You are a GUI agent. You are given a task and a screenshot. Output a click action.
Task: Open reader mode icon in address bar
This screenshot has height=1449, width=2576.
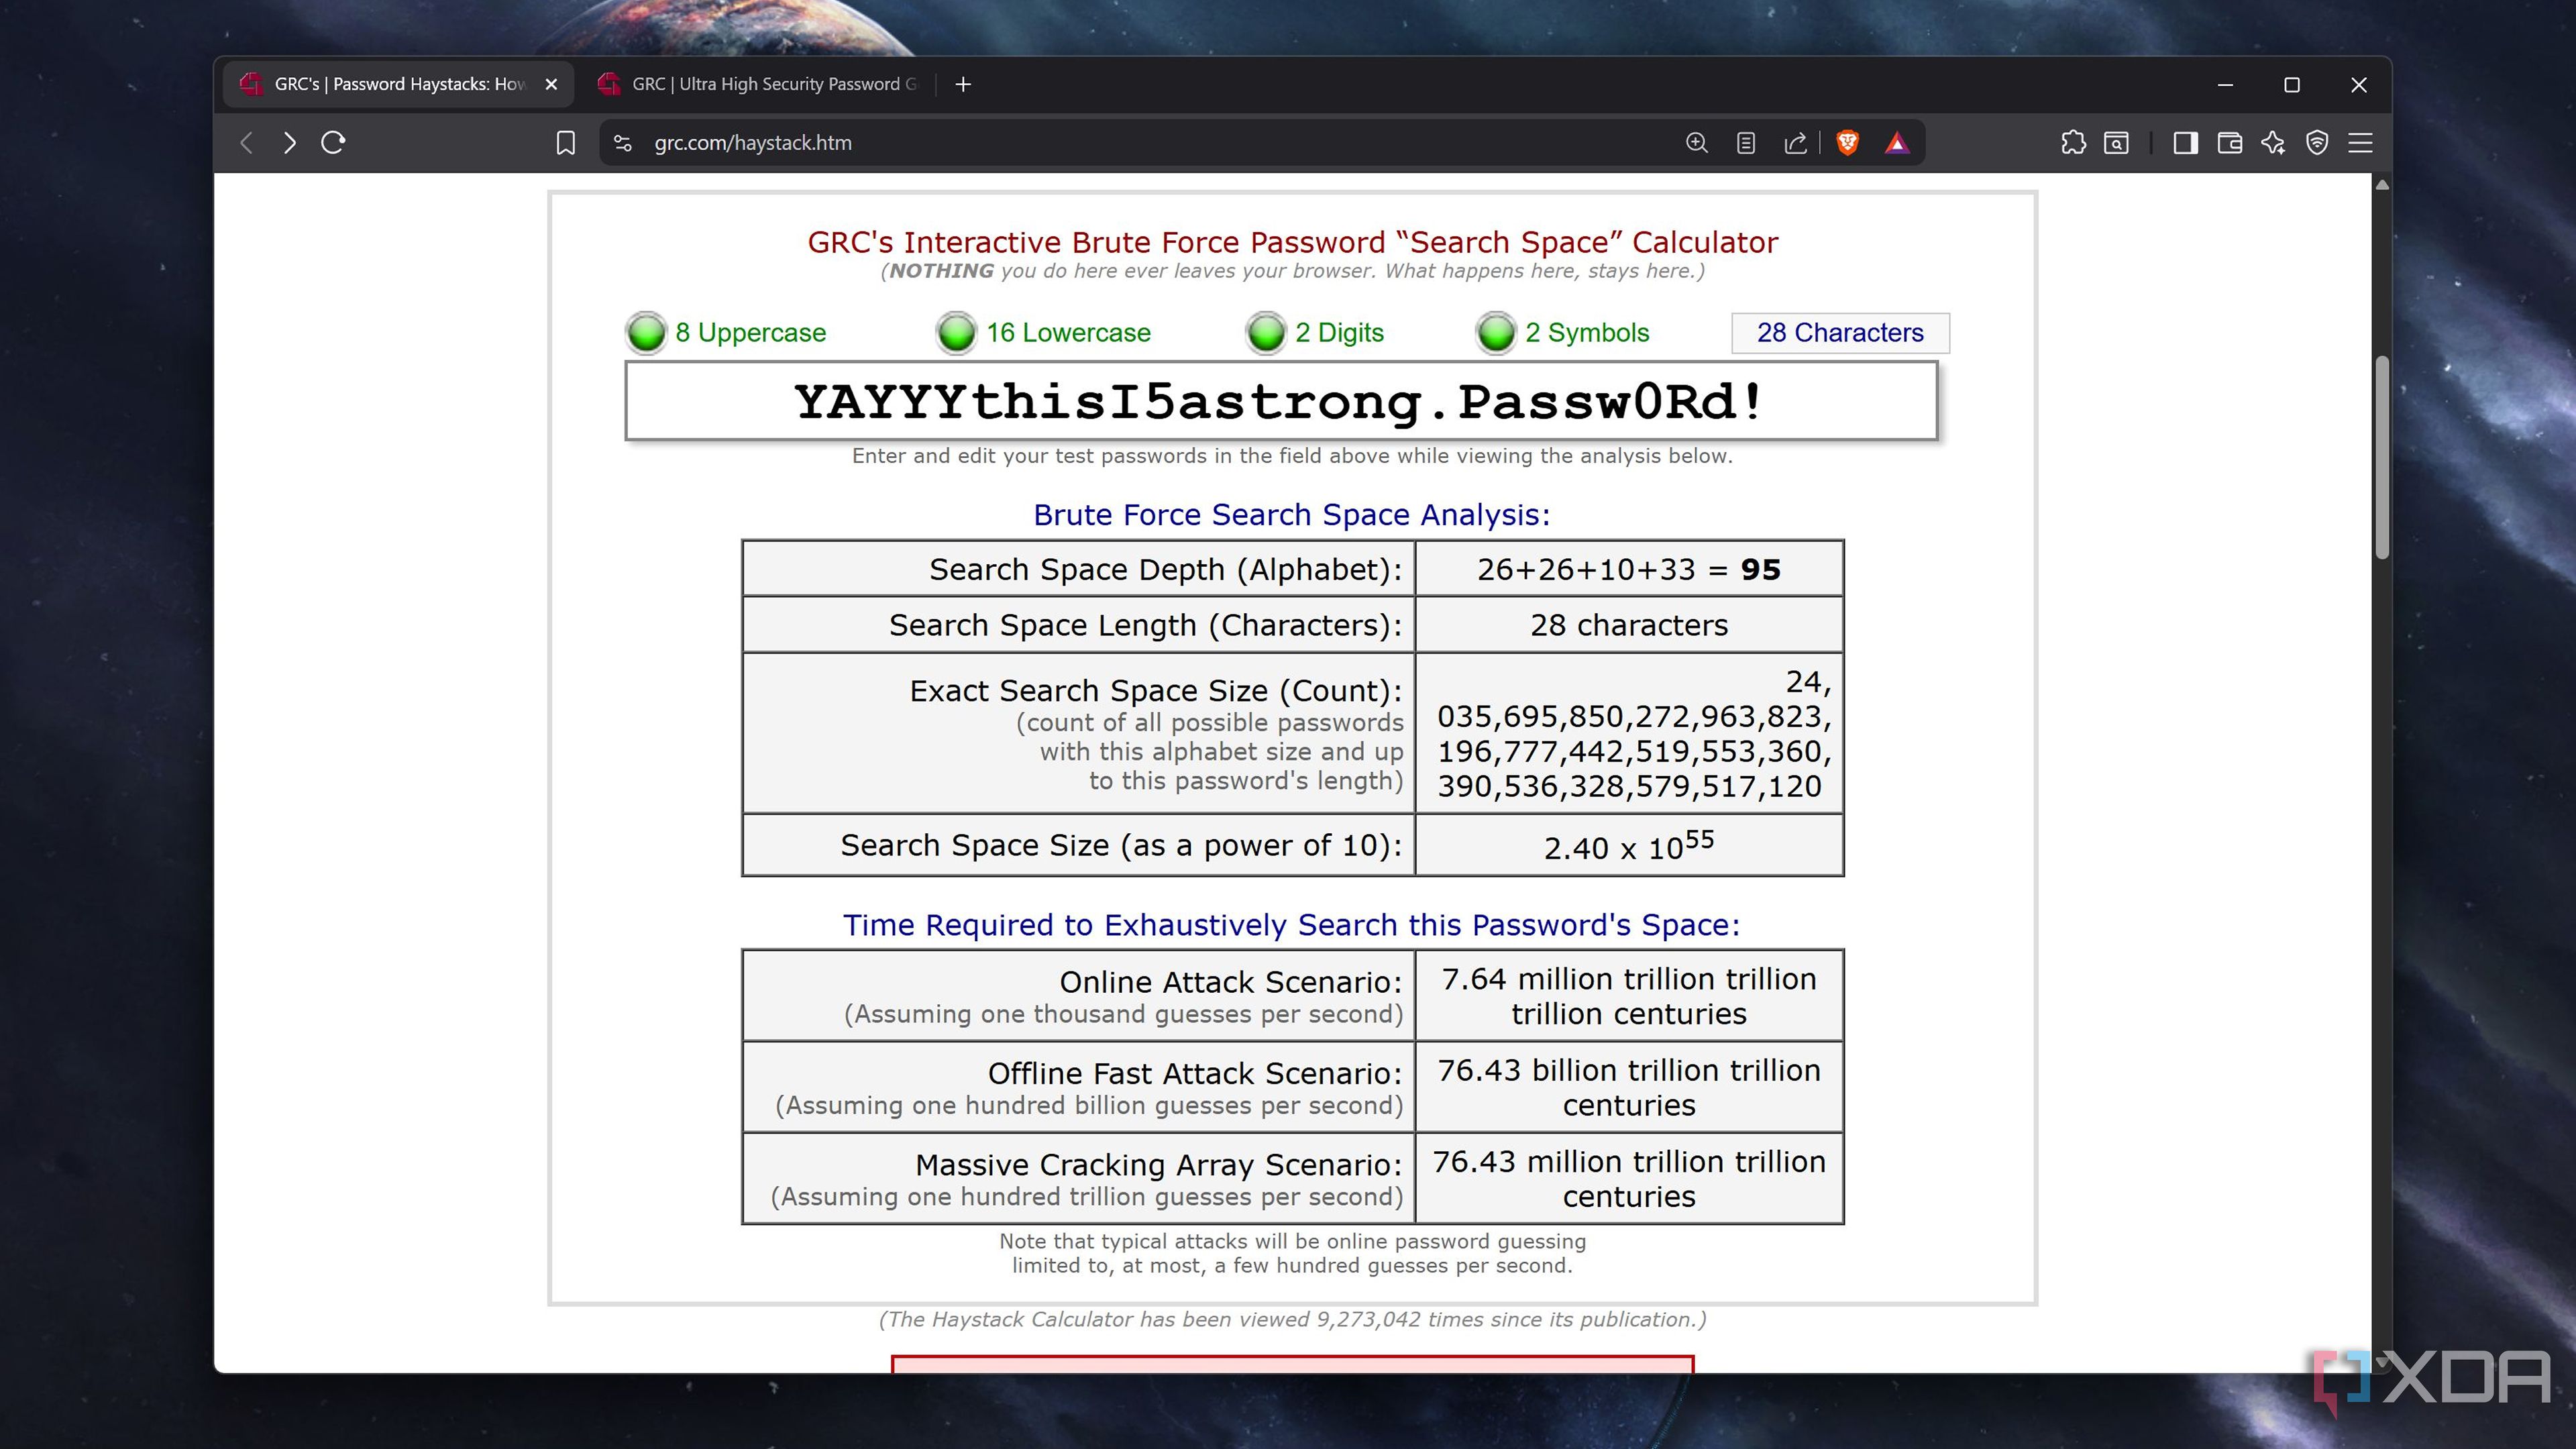(1745, 143)
